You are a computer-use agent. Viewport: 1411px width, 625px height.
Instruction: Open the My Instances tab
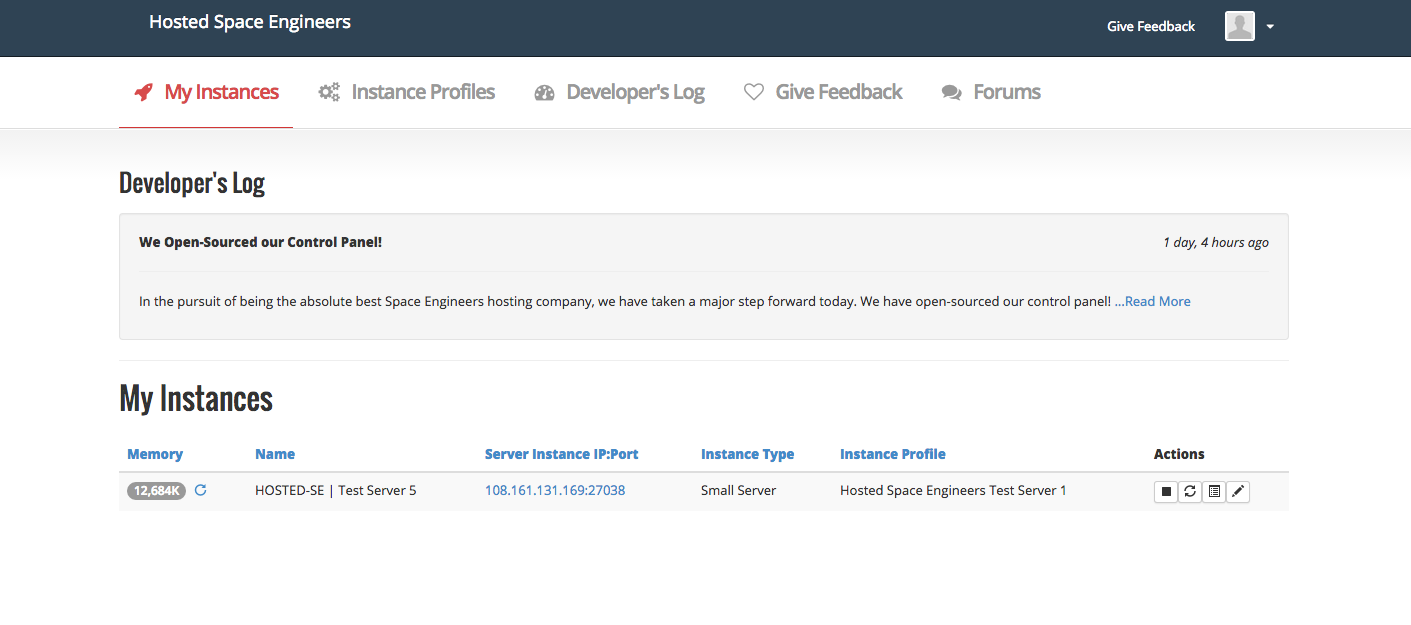(x=206, y=92)
